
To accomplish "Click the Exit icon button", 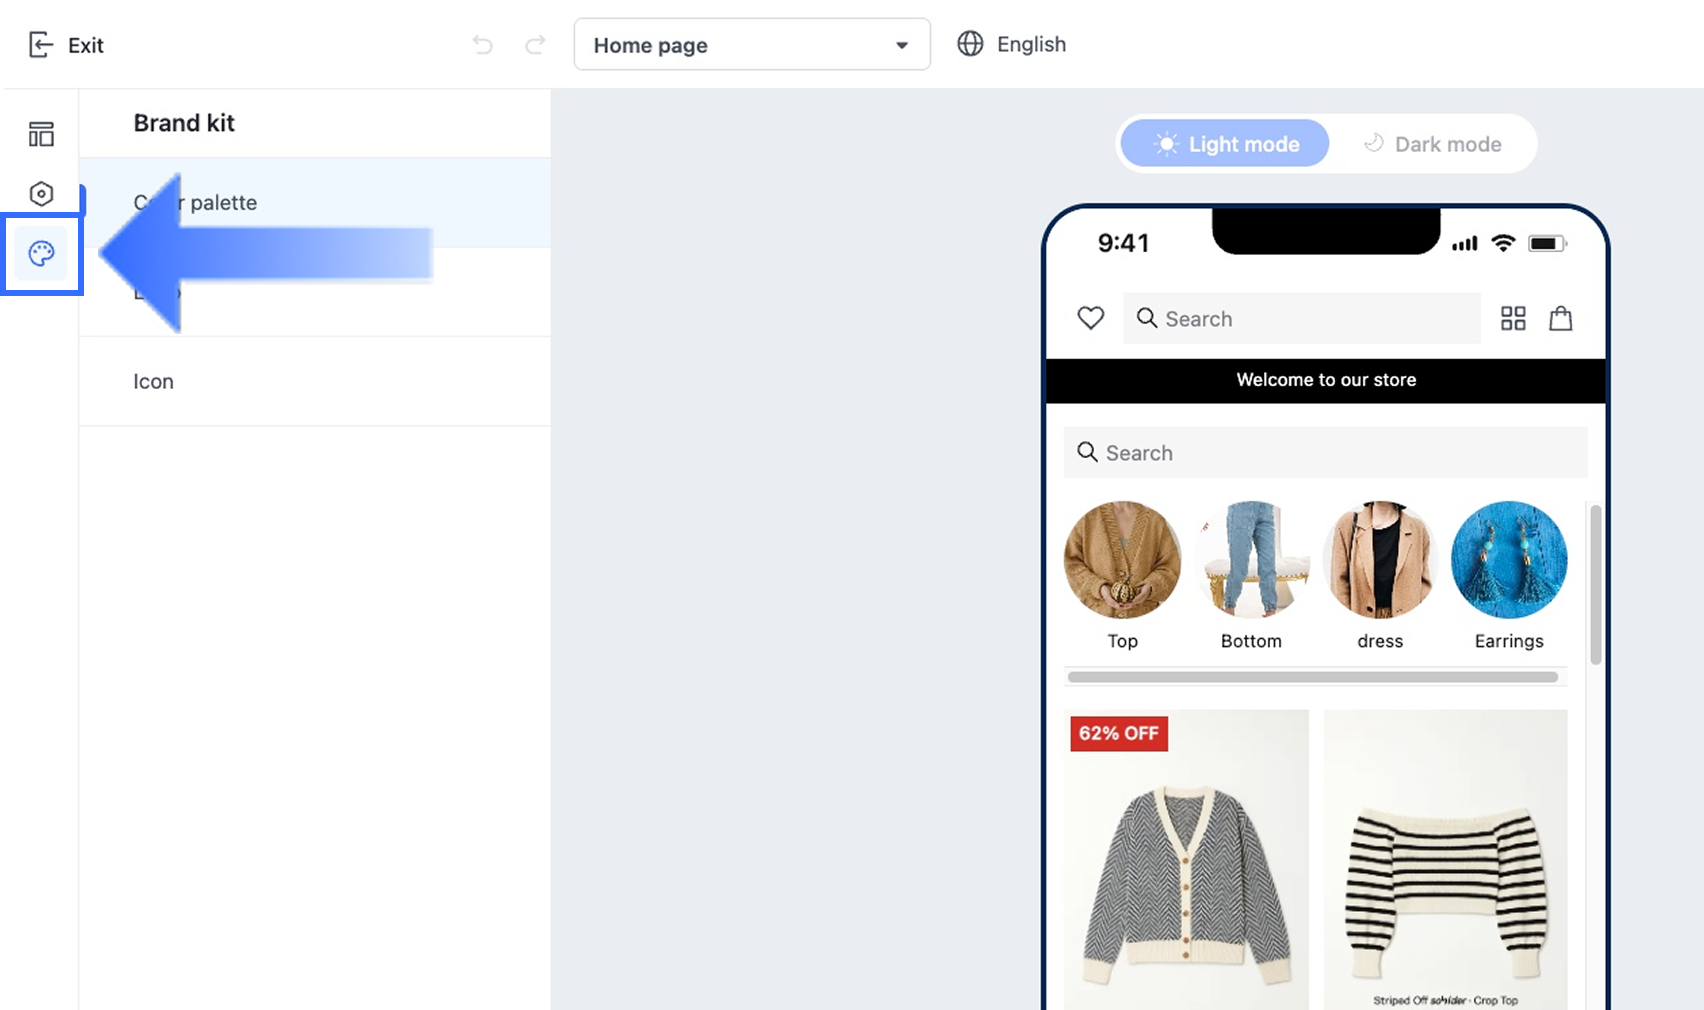I will coord(41,45).
